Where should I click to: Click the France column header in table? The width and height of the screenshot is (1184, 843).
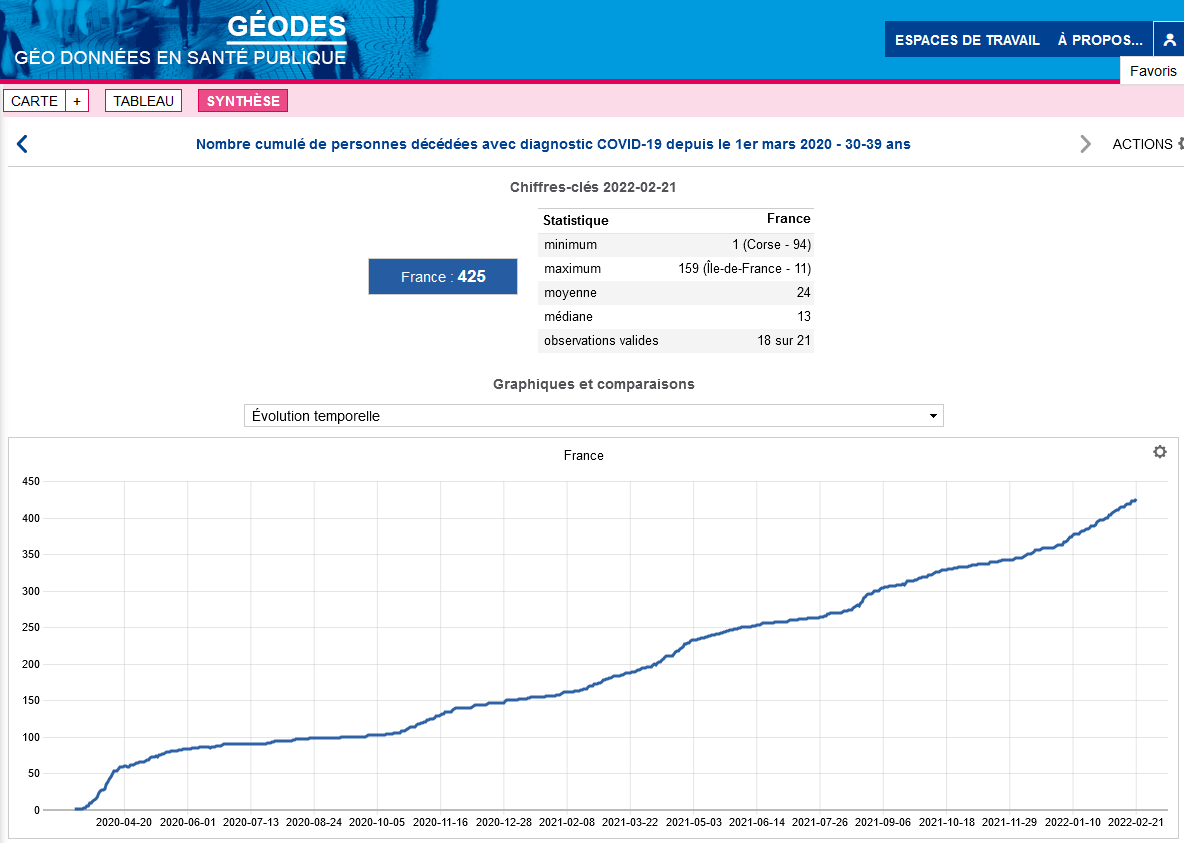(788, 218)
